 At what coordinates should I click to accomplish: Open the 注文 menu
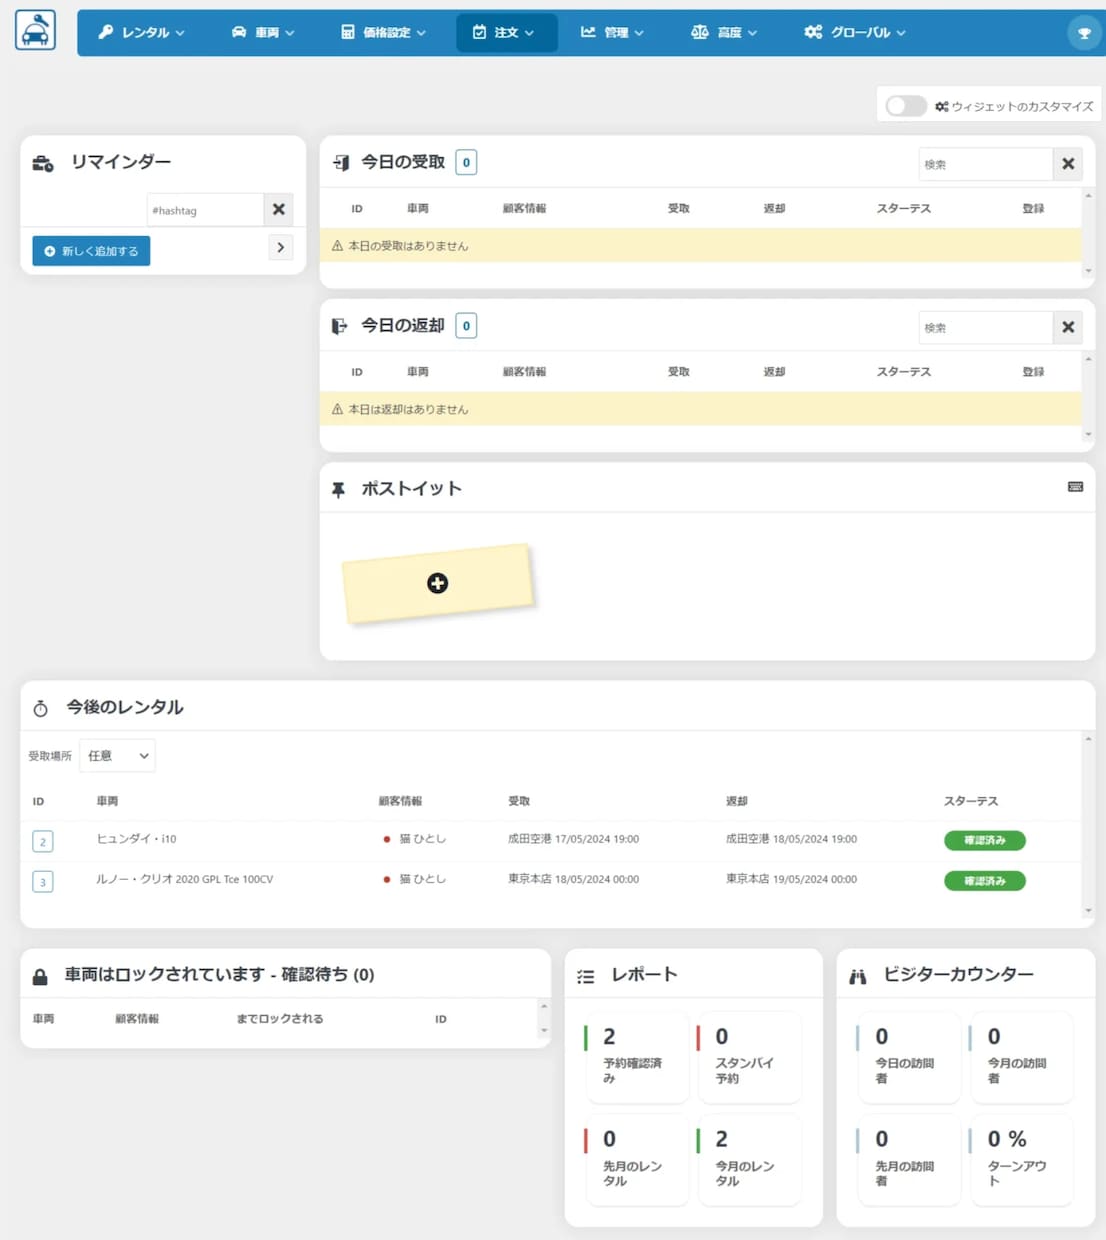(x=507, y=33)
